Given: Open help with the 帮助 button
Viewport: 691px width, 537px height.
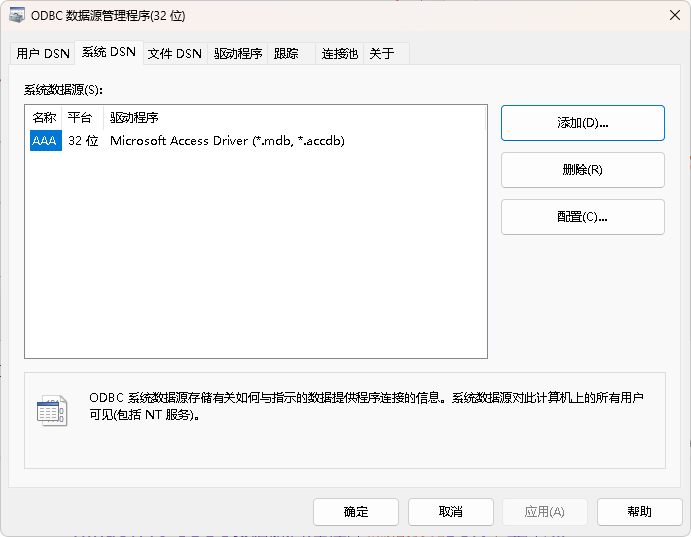Looking at the screenshot, I should point(640,512).
